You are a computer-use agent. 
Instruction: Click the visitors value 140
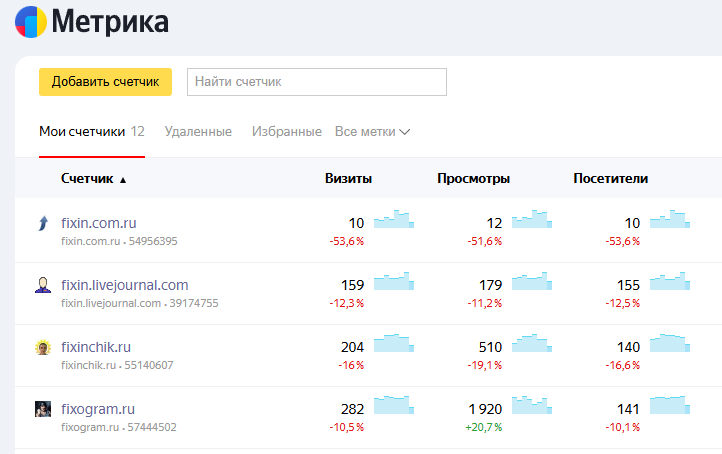[x=628, y=347]
